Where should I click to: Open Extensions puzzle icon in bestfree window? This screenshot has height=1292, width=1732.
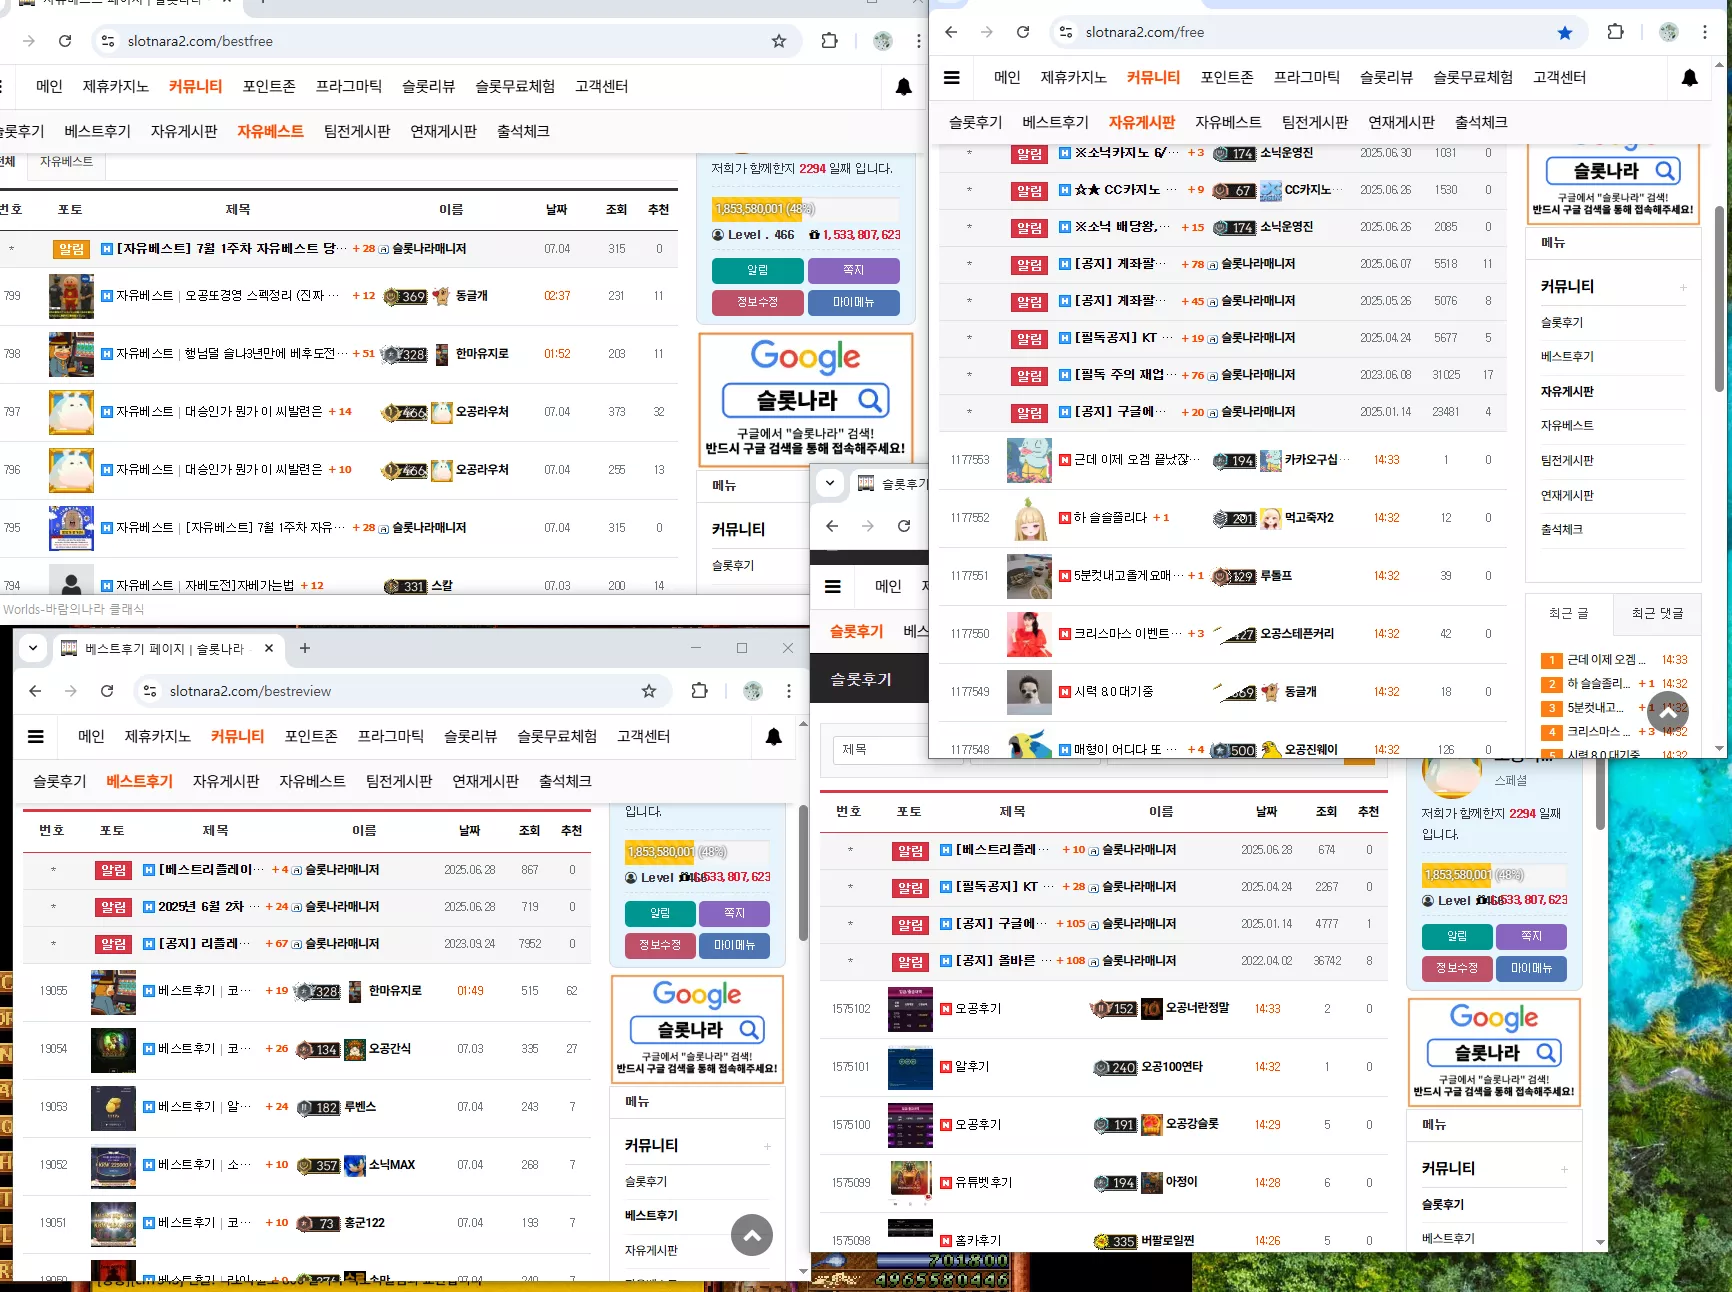[x=829, y=41]
